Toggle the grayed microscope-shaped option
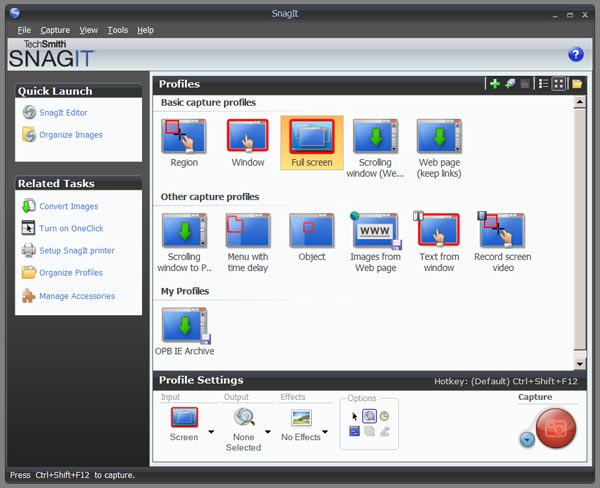The height and width of the screenshot is (488, 600). 385,431
